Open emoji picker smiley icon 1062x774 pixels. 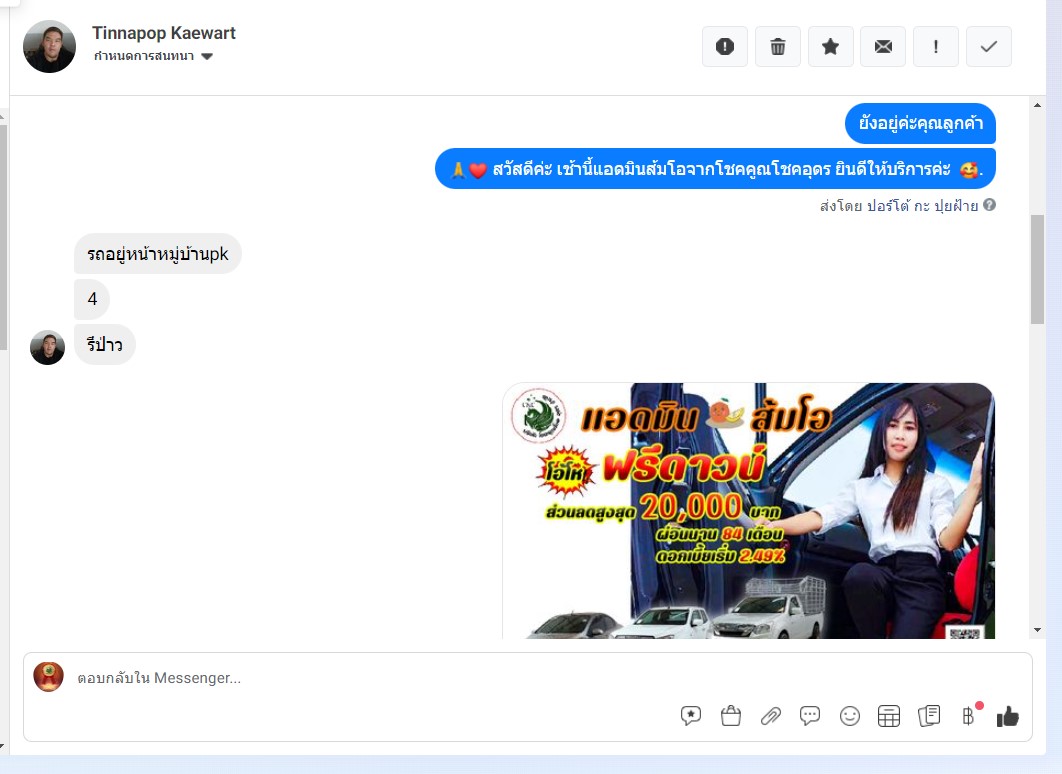(849, 716)
